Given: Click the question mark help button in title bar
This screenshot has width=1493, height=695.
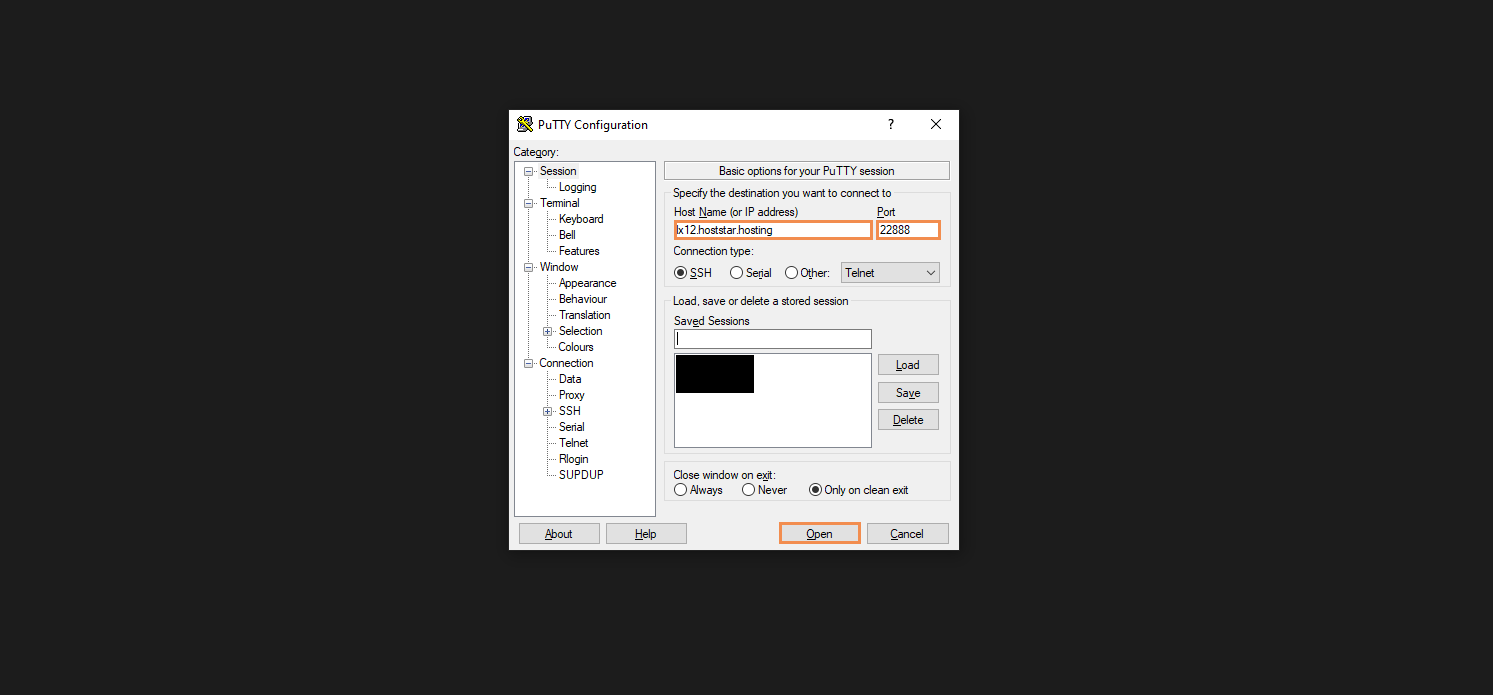Looking at the screenshot, I should pos(891,125).
